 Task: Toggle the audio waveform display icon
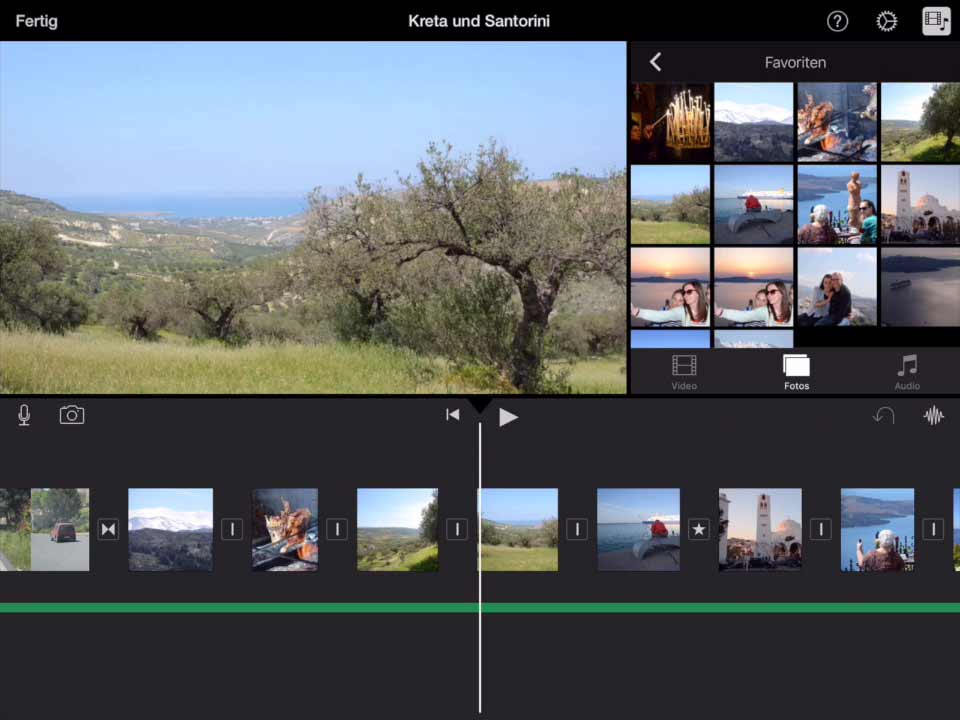point(934,415)
